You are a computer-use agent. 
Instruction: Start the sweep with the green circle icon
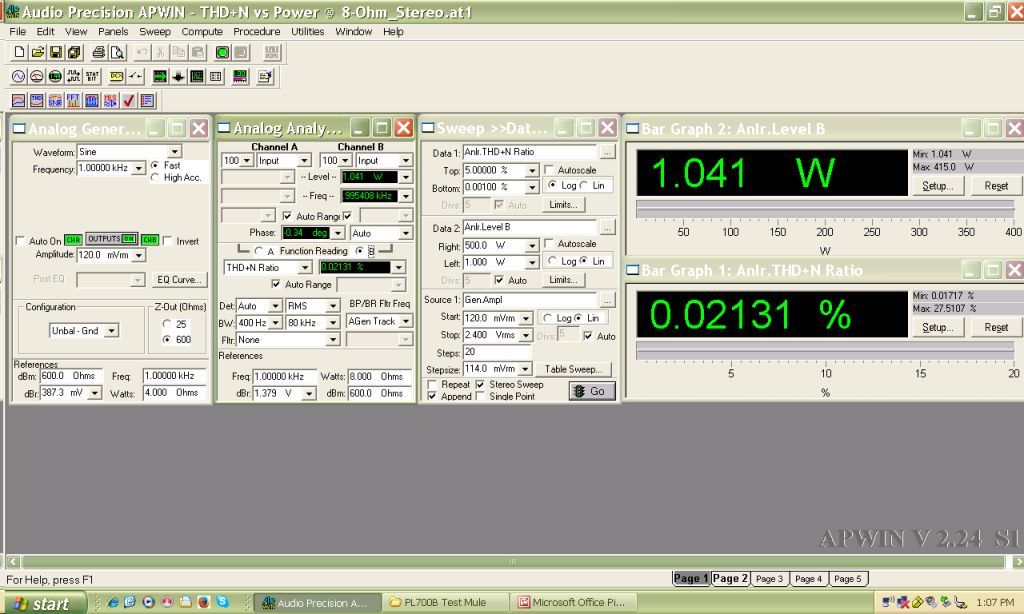(x=222, y=52)
